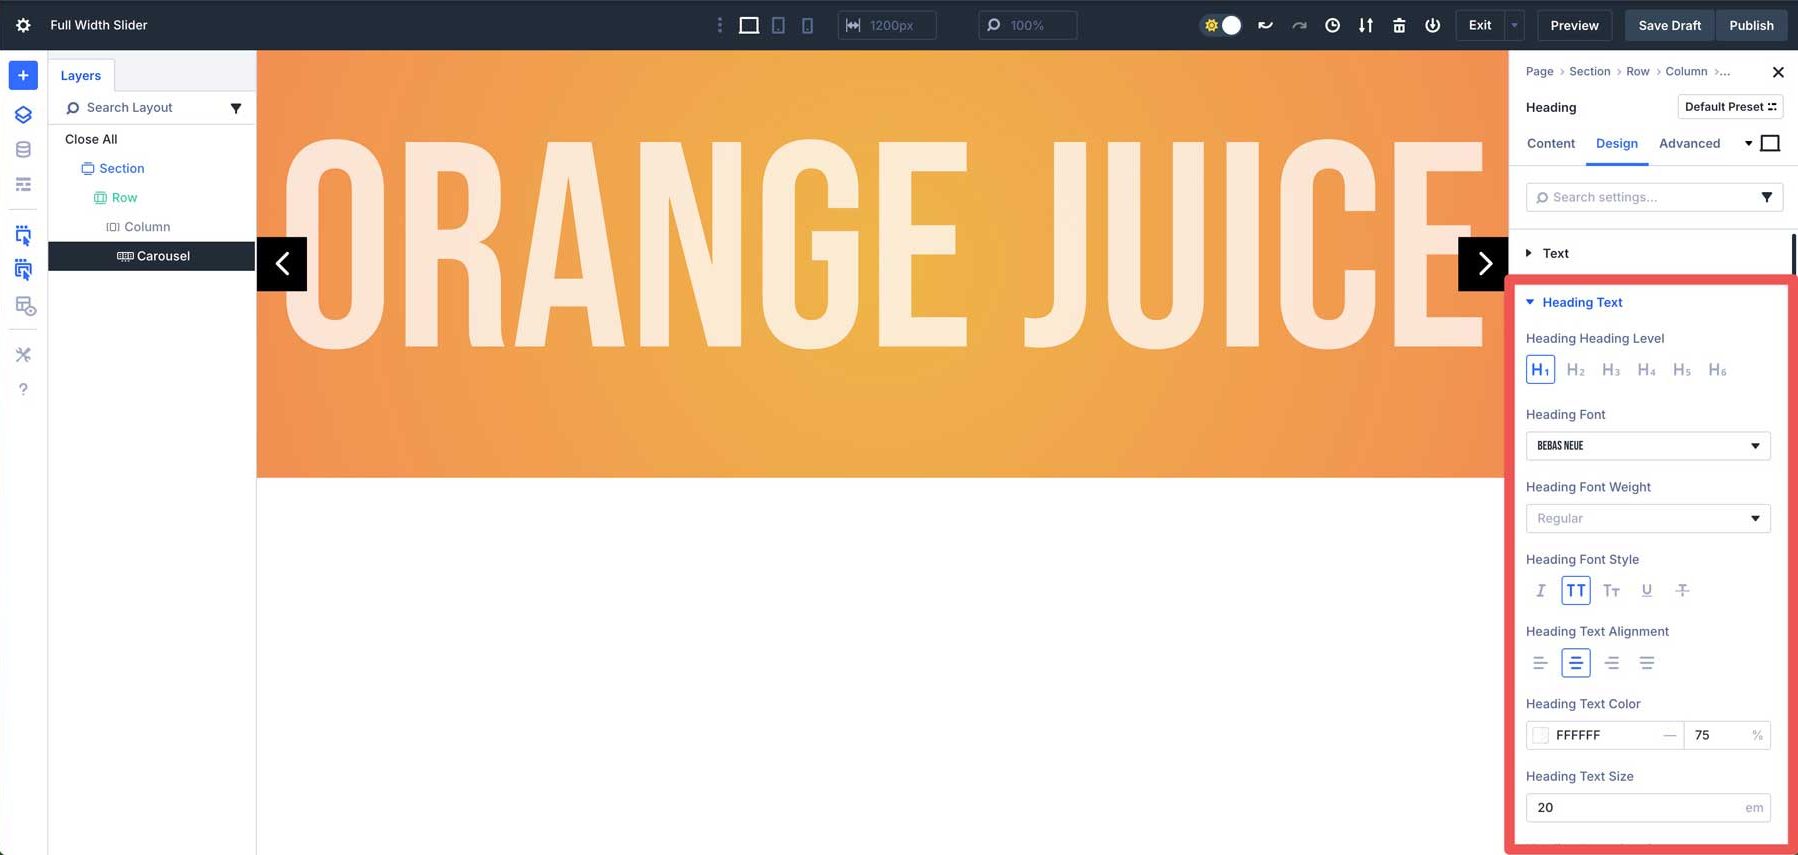Switch to the Design tab
The width and height of the screenshot is (1798, 855).
coord(1616,143)
